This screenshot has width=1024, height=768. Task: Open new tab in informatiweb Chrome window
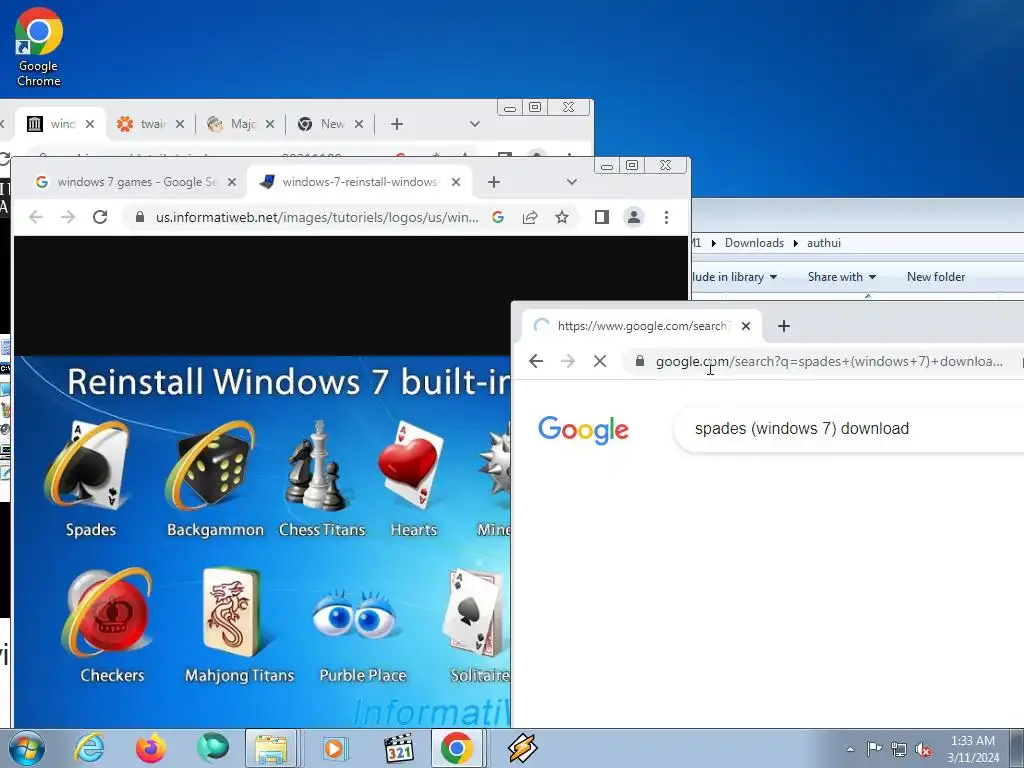pyautogui.click(x=494, y=182)
